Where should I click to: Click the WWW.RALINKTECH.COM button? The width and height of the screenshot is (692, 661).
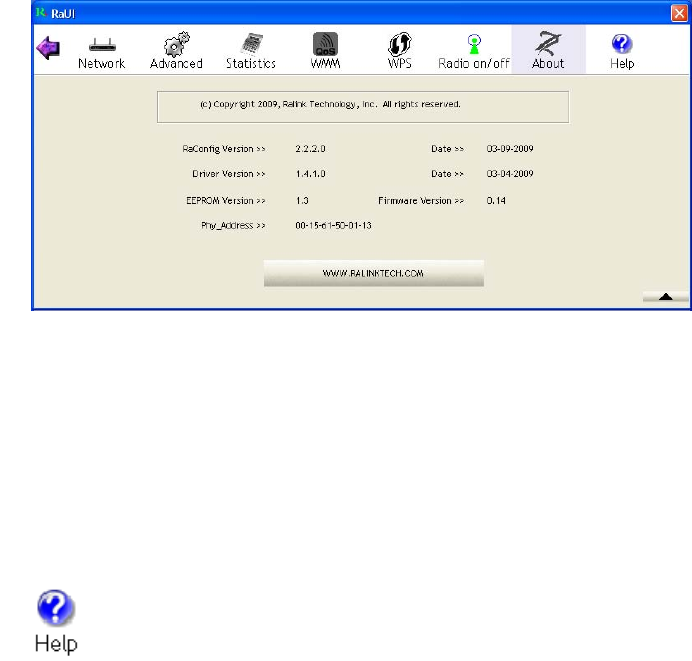pyautogui.click(x=374, y=273)
